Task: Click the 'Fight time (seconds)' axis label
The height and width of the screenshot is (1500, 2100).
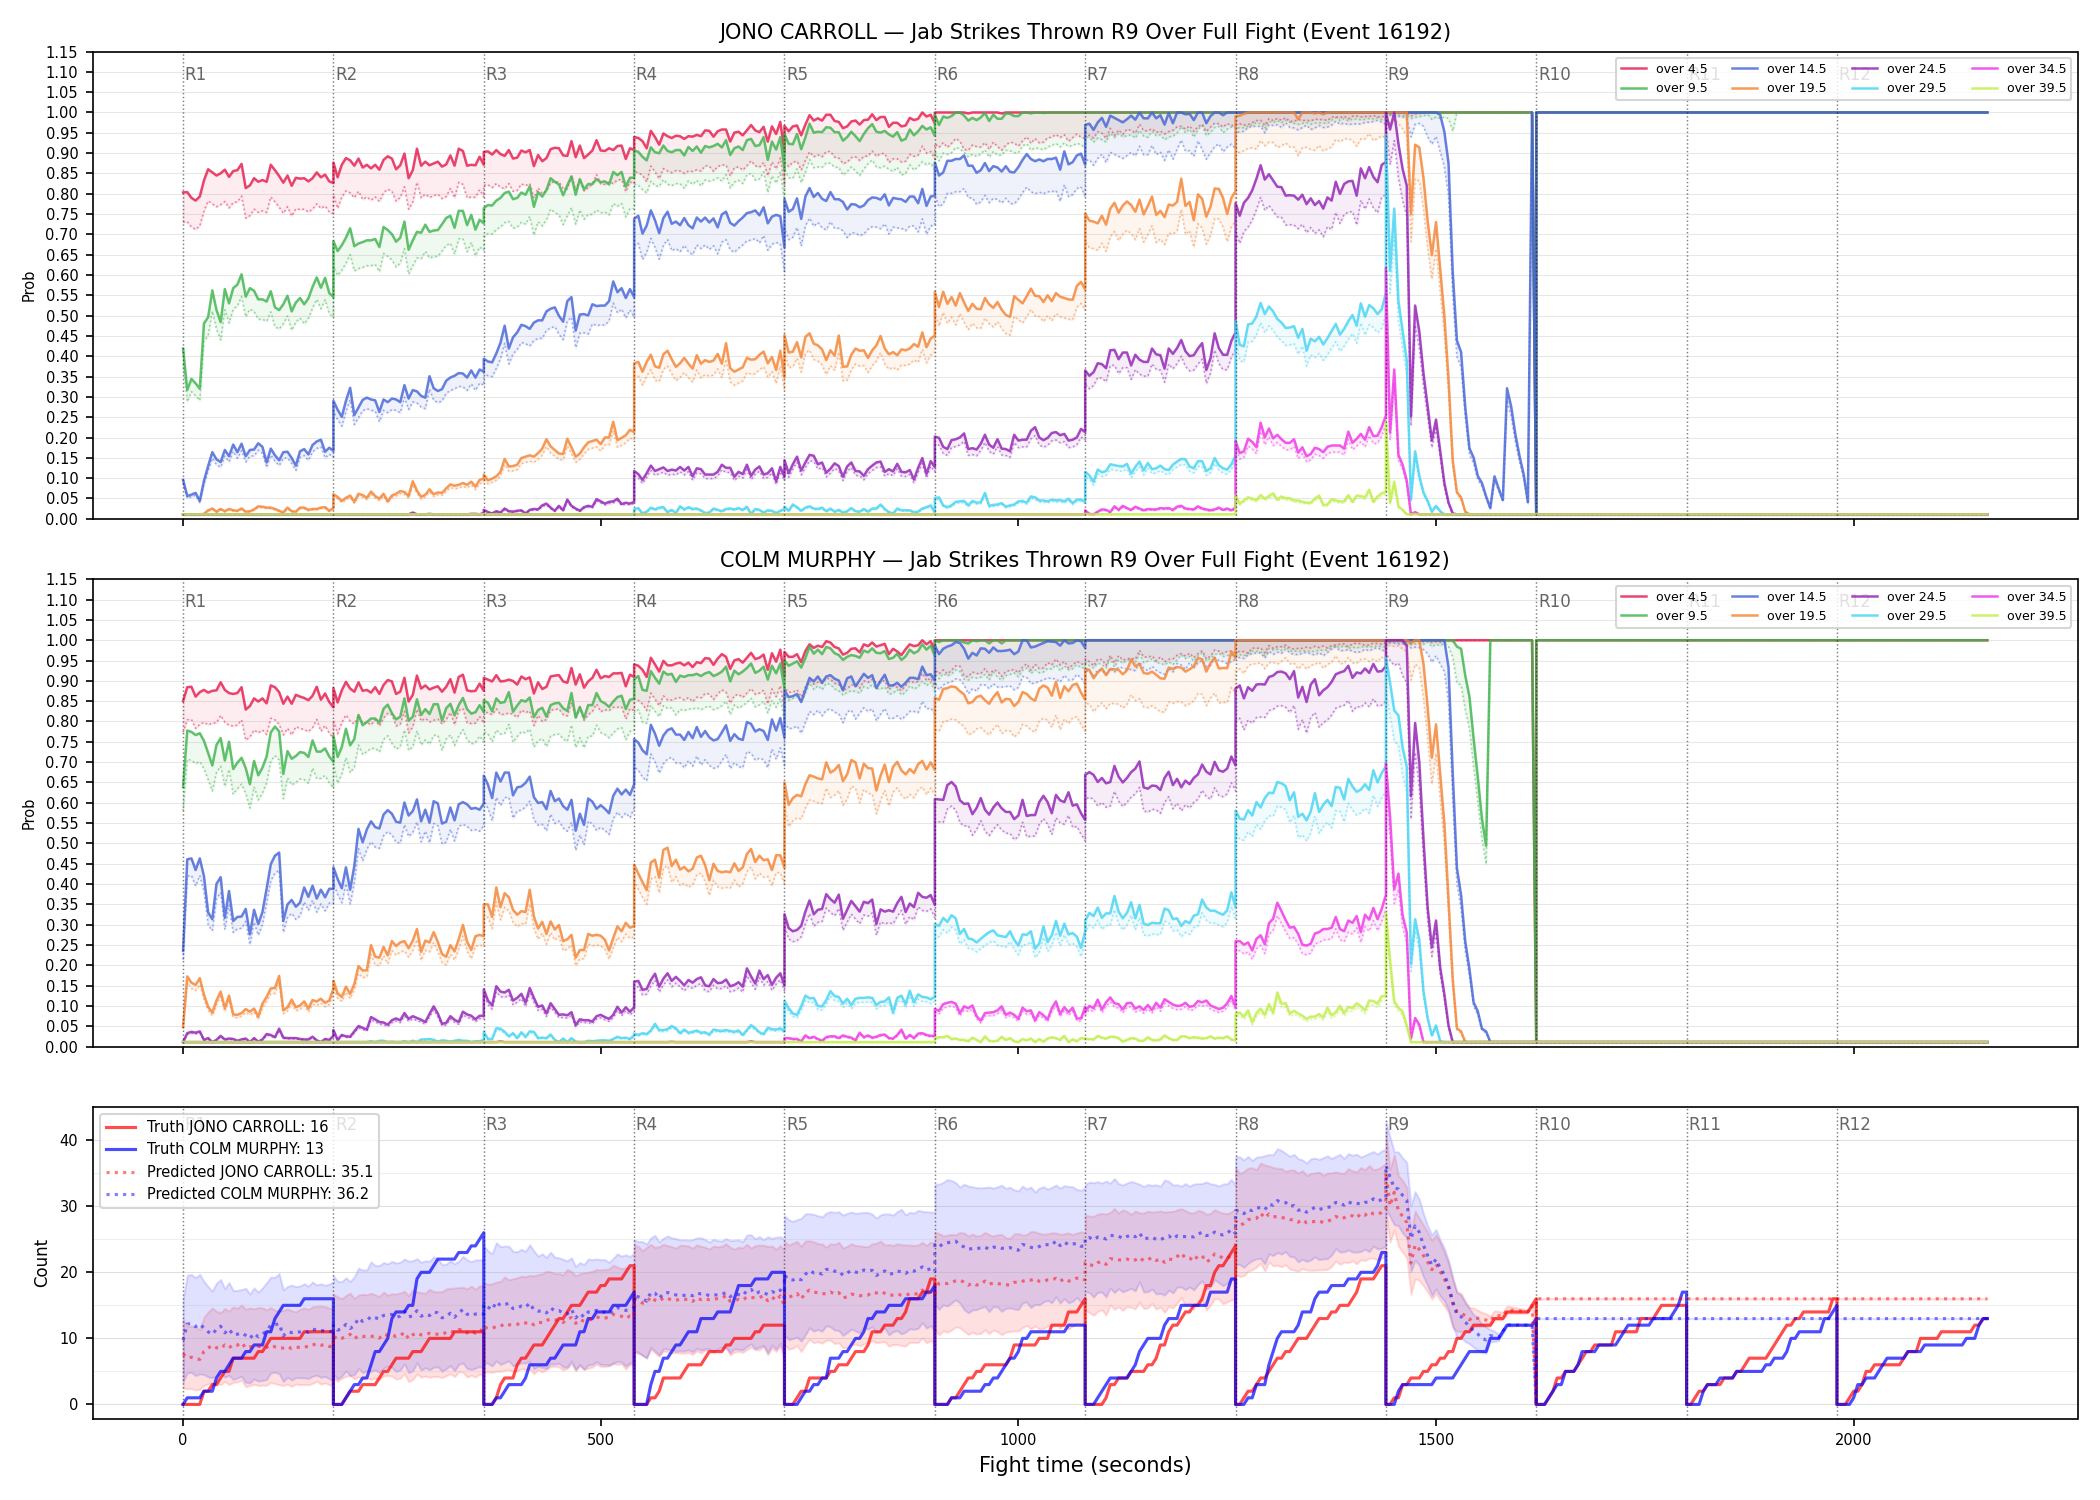Action: click(1085, 1465)
